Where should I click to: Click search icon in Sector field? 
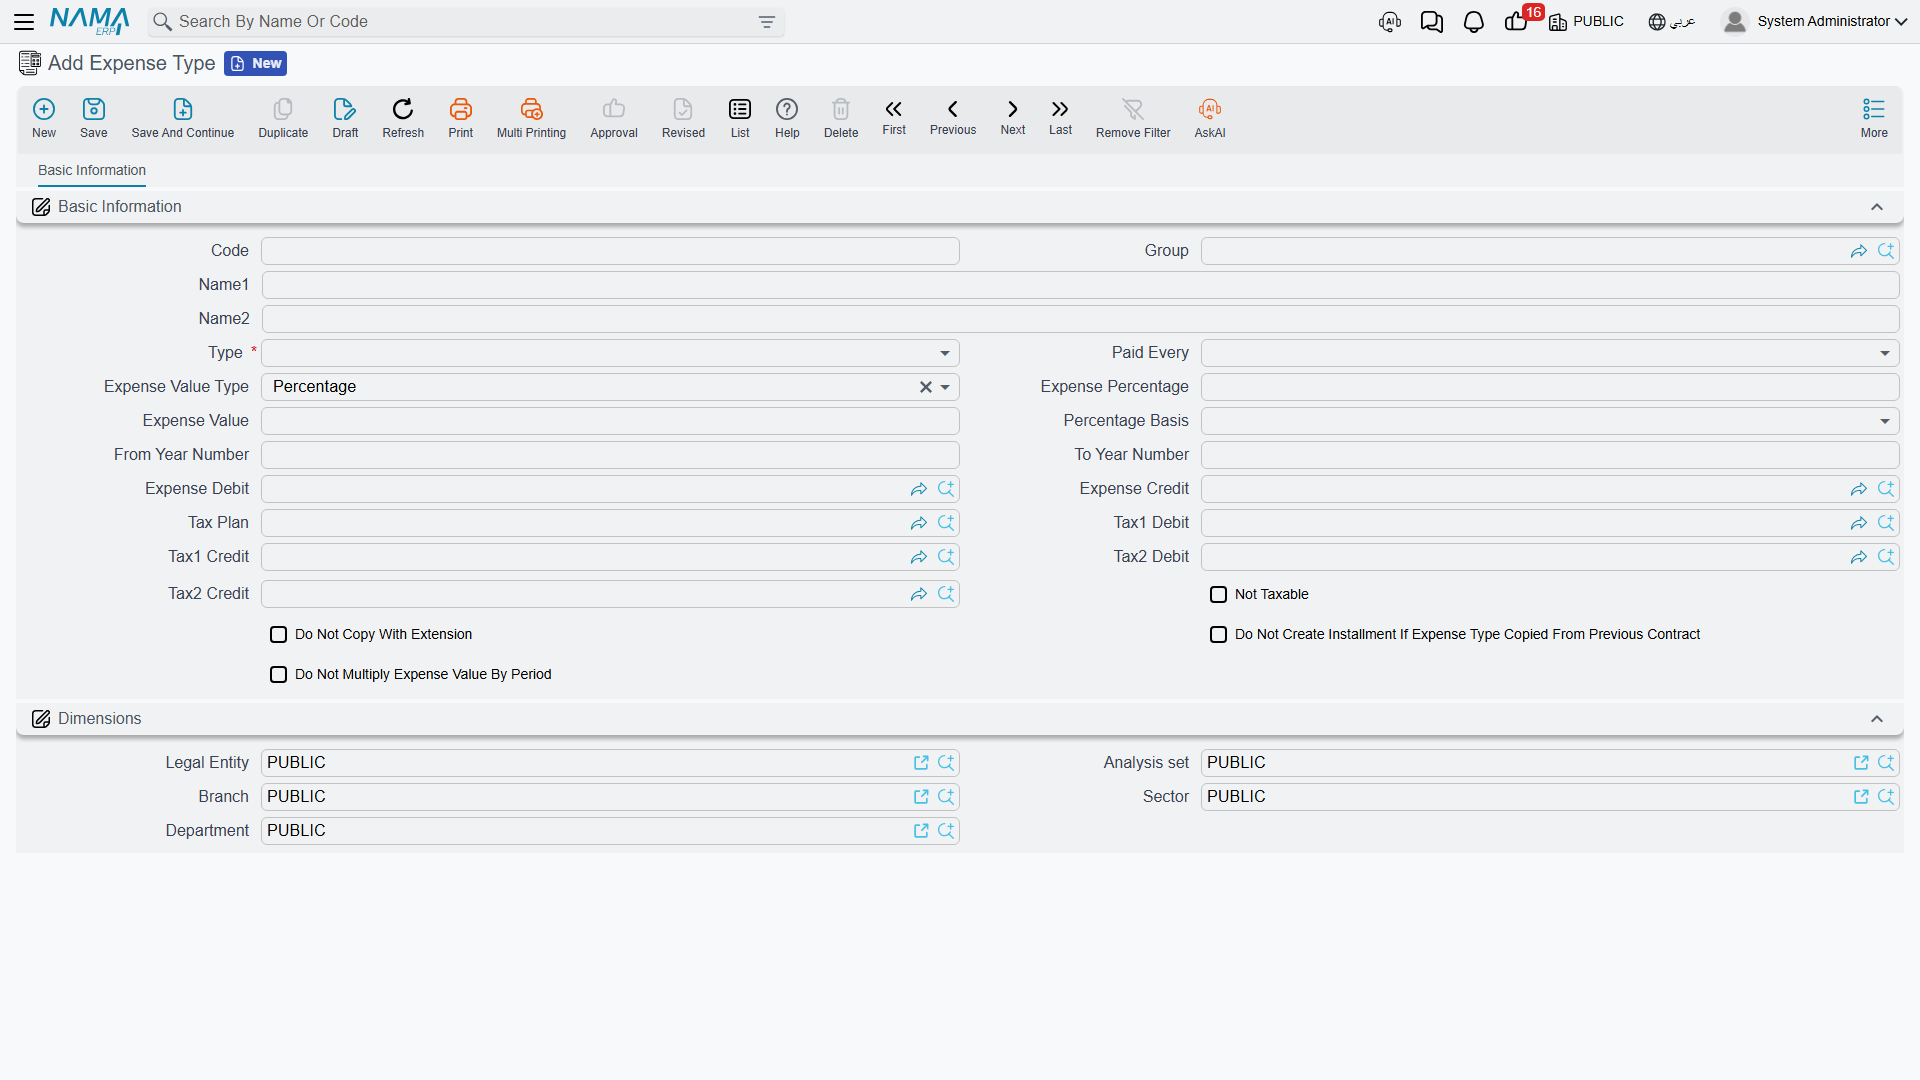(x=1886, y=797)
